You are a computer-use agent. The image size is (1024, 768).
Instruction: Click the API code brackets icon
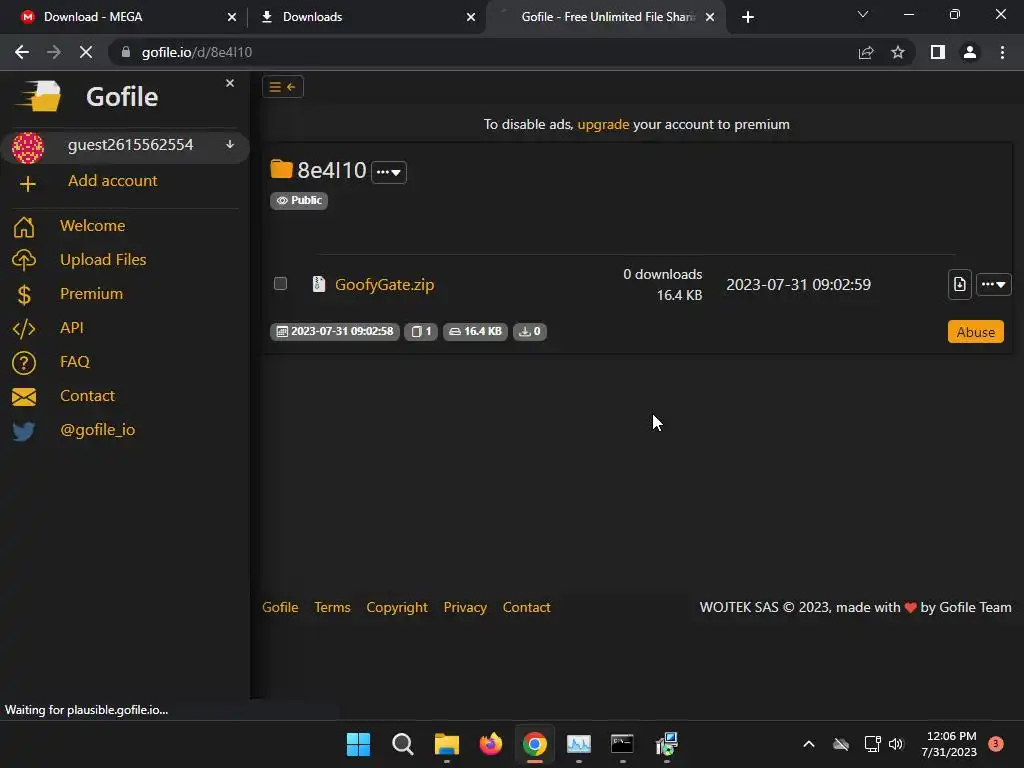[x=24, y=328]
